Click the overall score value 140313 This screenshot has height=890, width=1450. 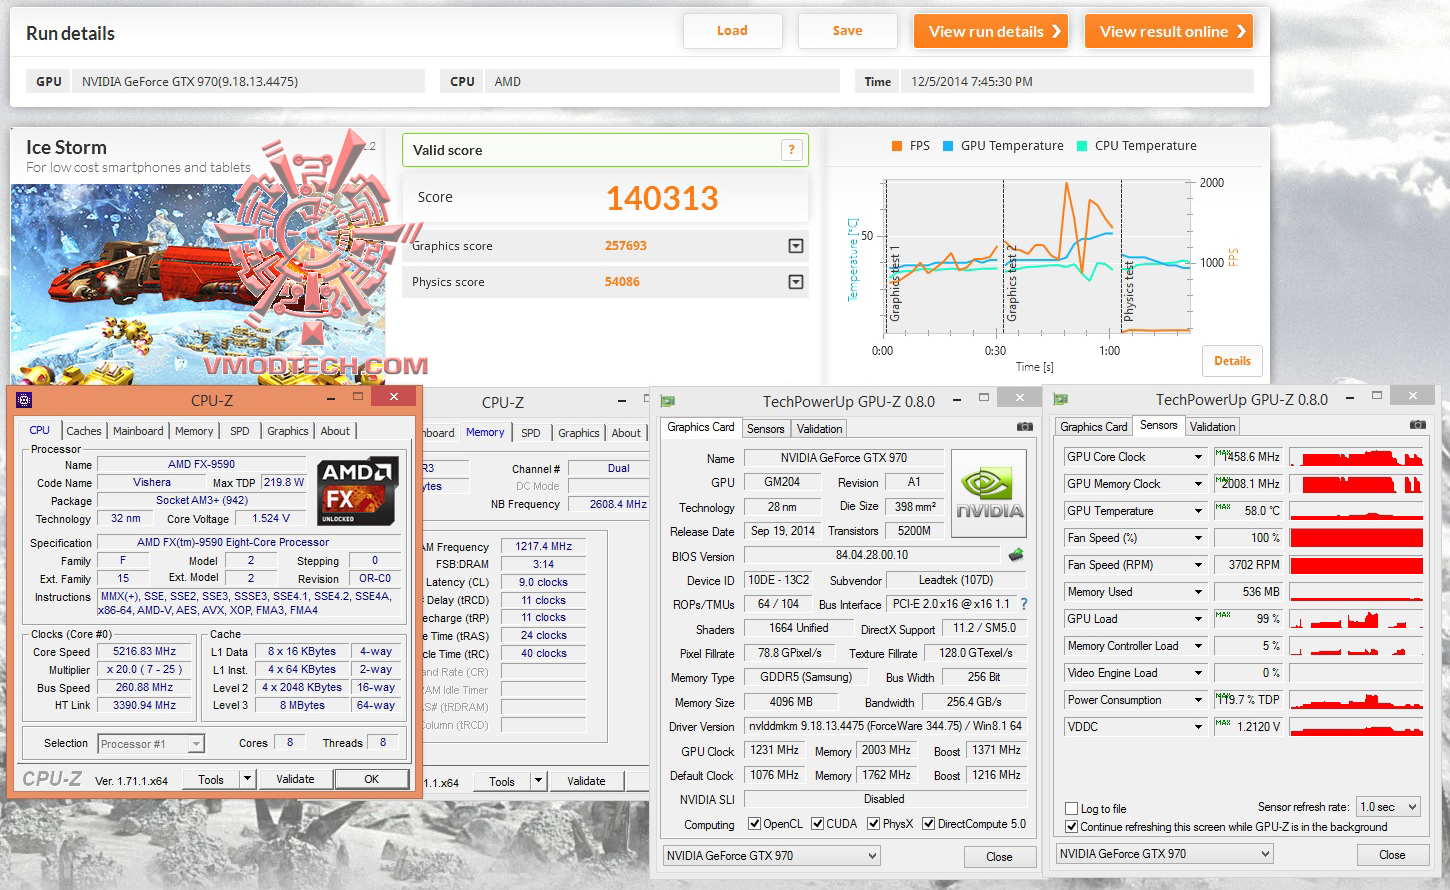(x=662, y=198)
